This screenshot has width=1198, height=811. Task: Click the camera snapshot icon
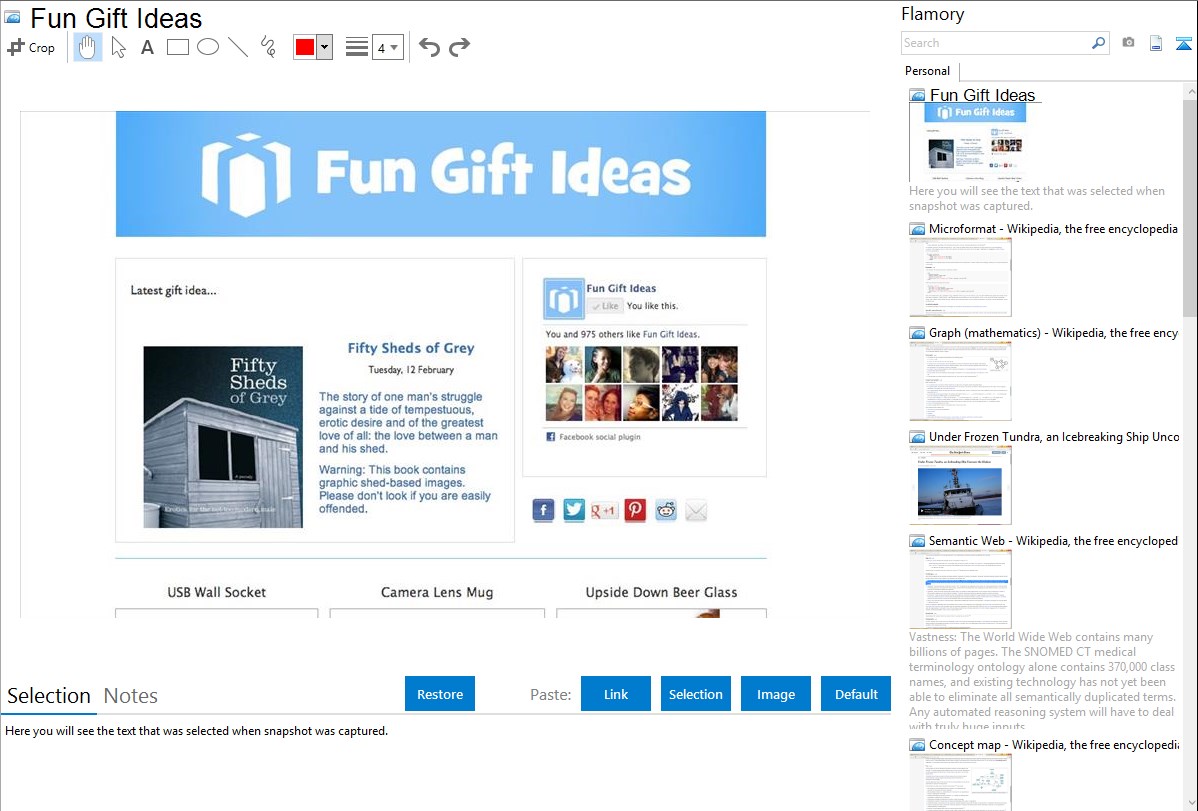[1128, 43]
